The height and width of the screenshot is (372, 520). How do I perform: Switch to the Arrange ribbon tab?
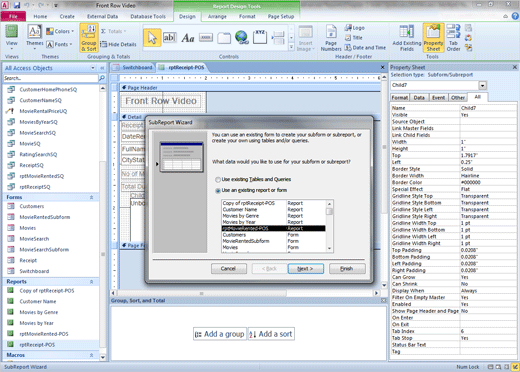[217, 16]
